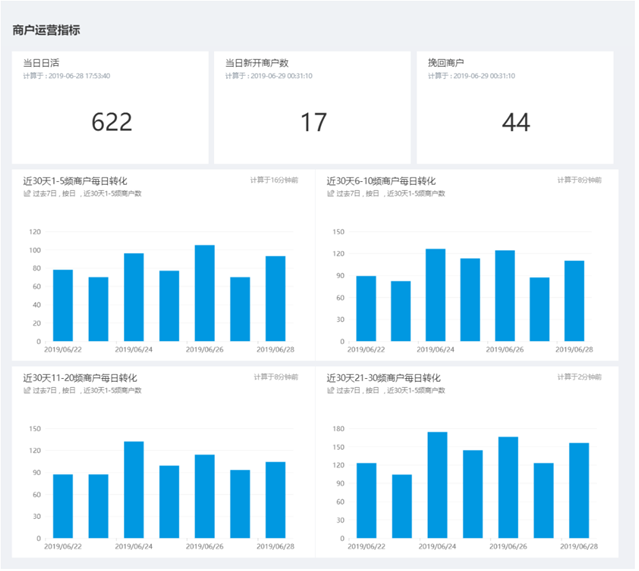The width and height of the screenshot is (639, 571).
Task: Click the 计算于2分钟前 timestamp label
Action: coord(580,377)
